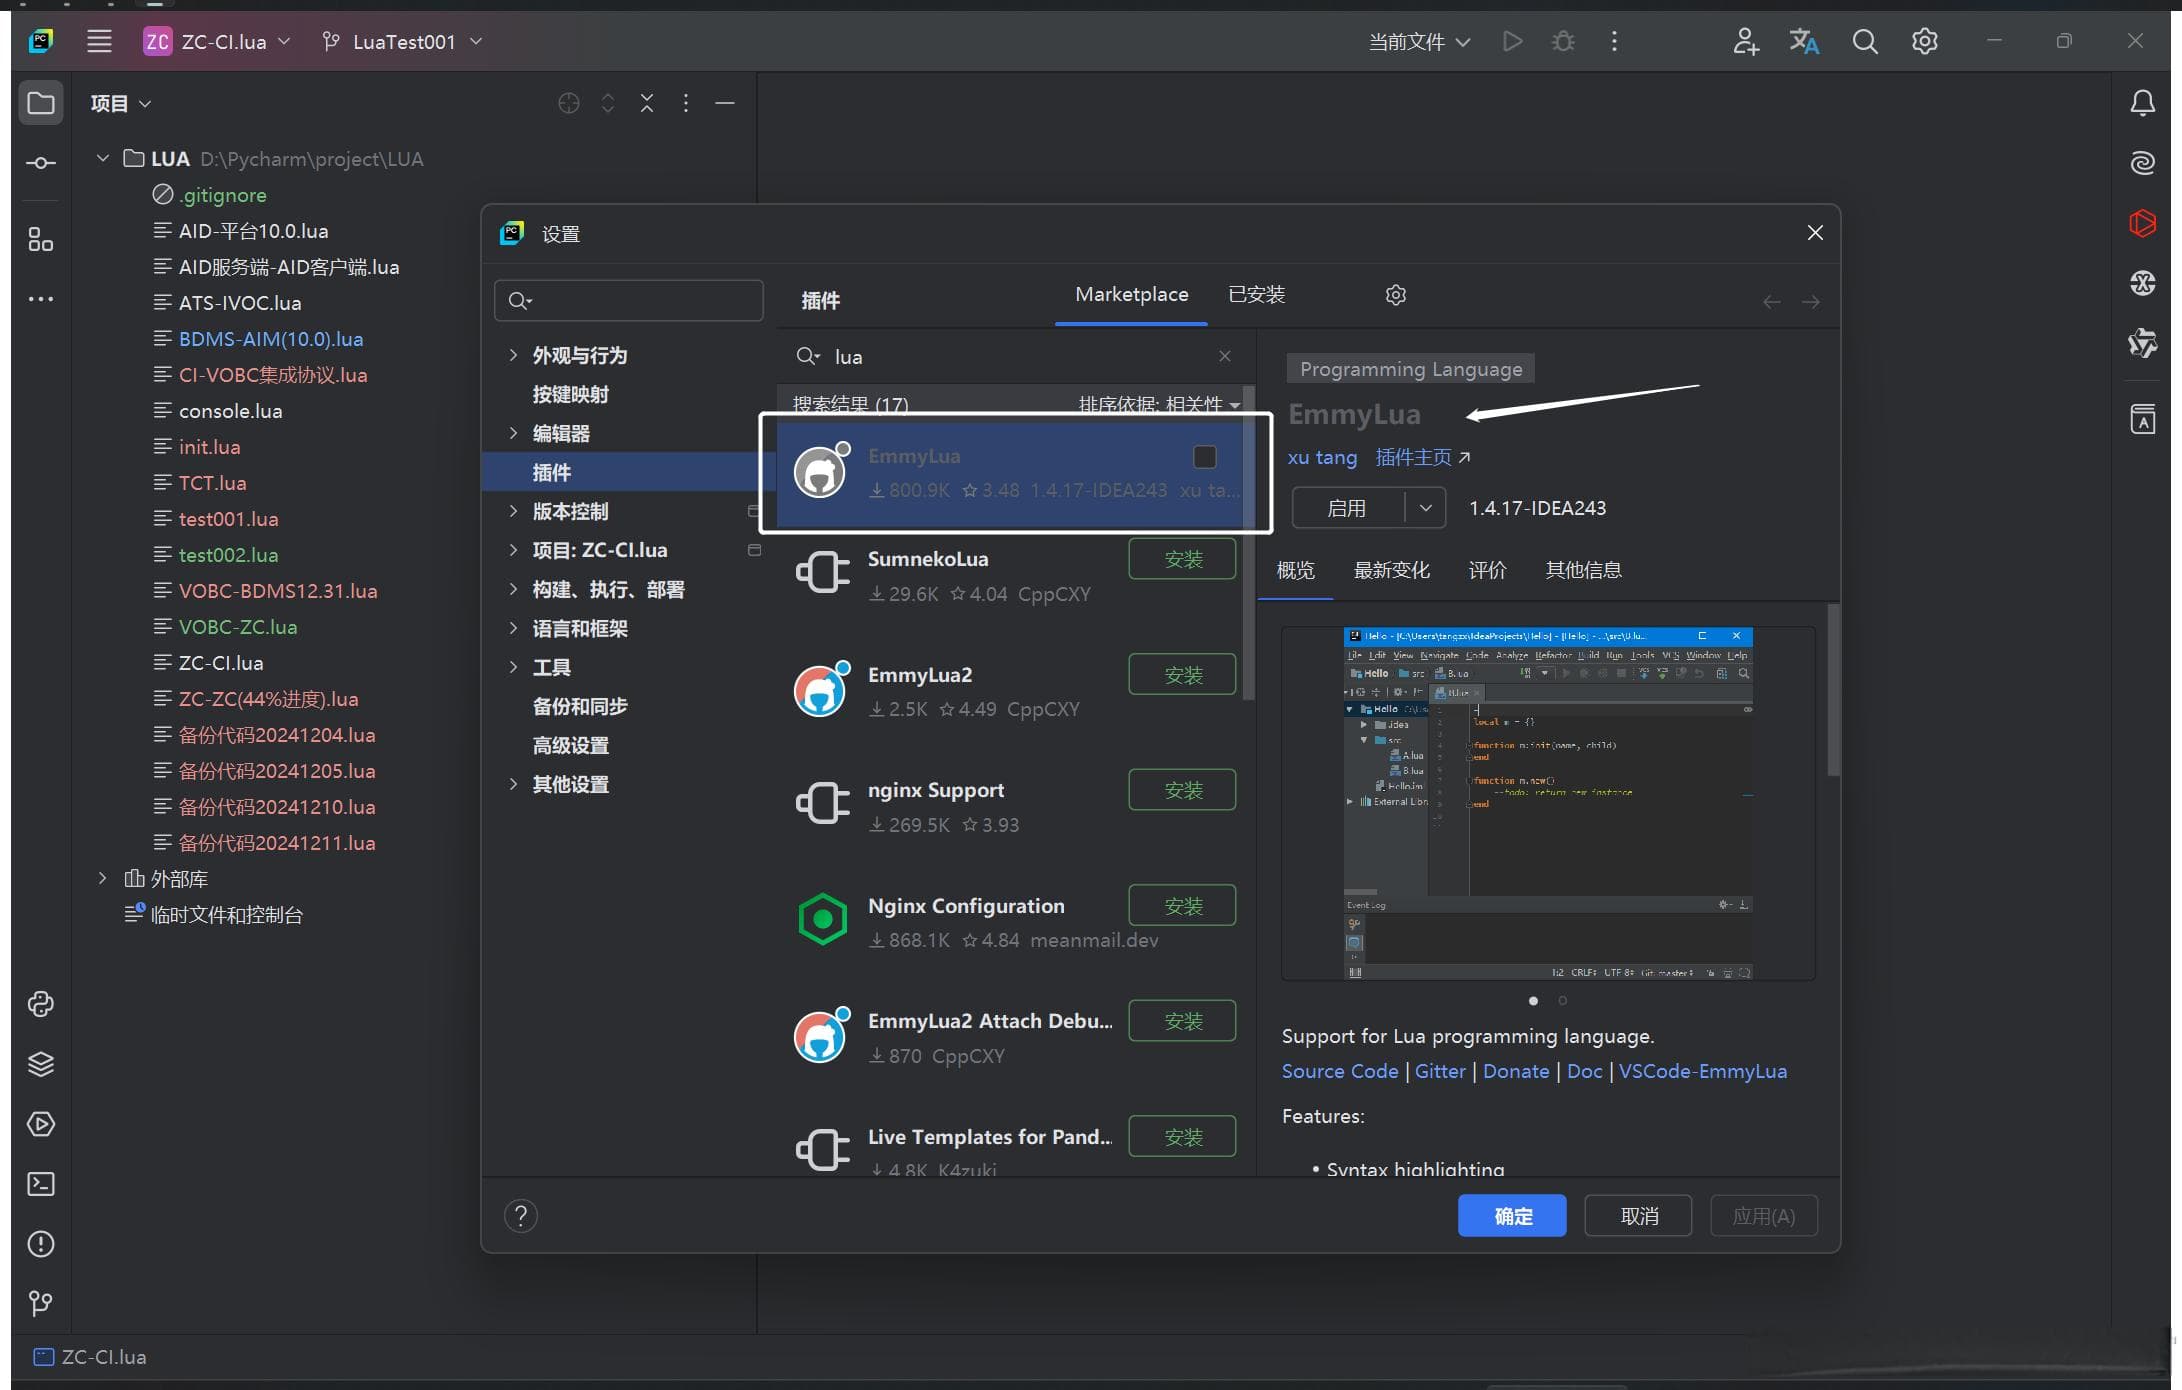Open the VSCode-EmmyLua link
Image resolution: width=2182 pixels, height=1390 pixels.
1702,1071
